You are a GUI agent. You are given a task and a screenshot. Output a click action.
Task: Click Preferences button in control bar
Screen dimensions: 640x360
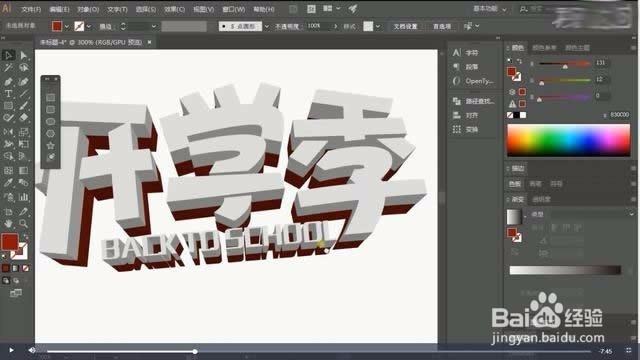442,27
